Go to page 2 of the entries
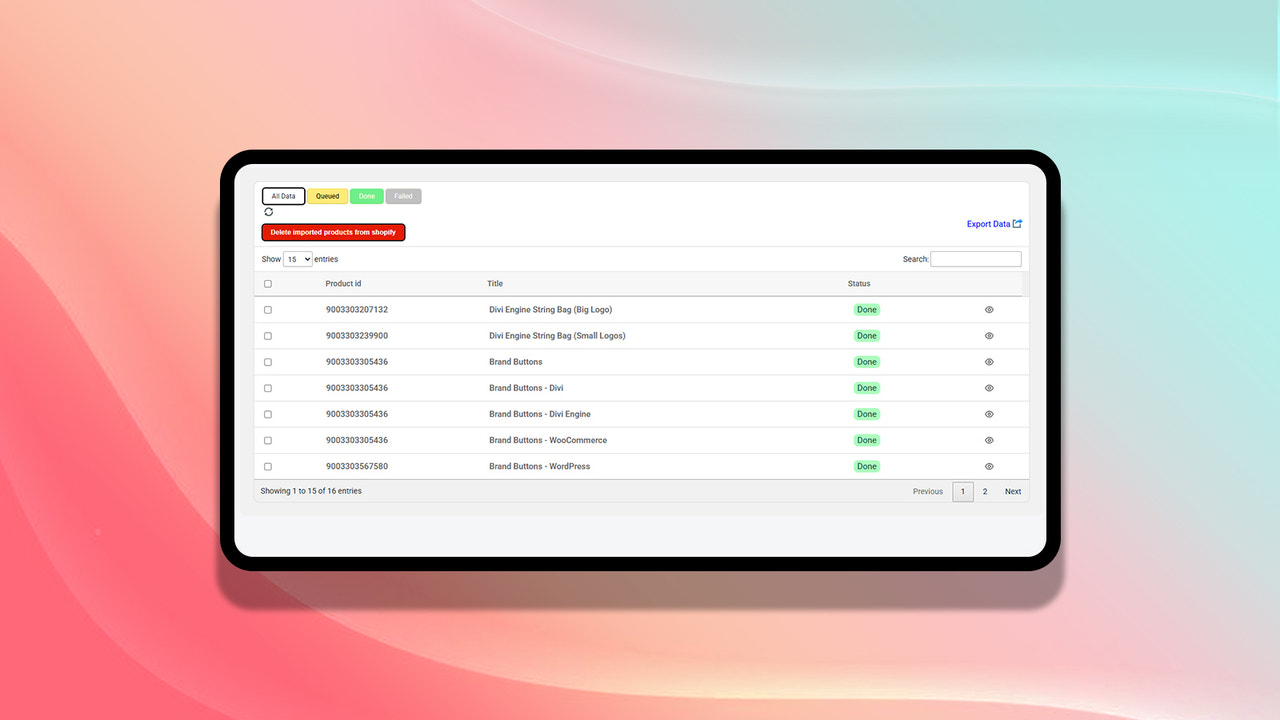This screenshot has width=1280, height=720. tap(985, 492)
